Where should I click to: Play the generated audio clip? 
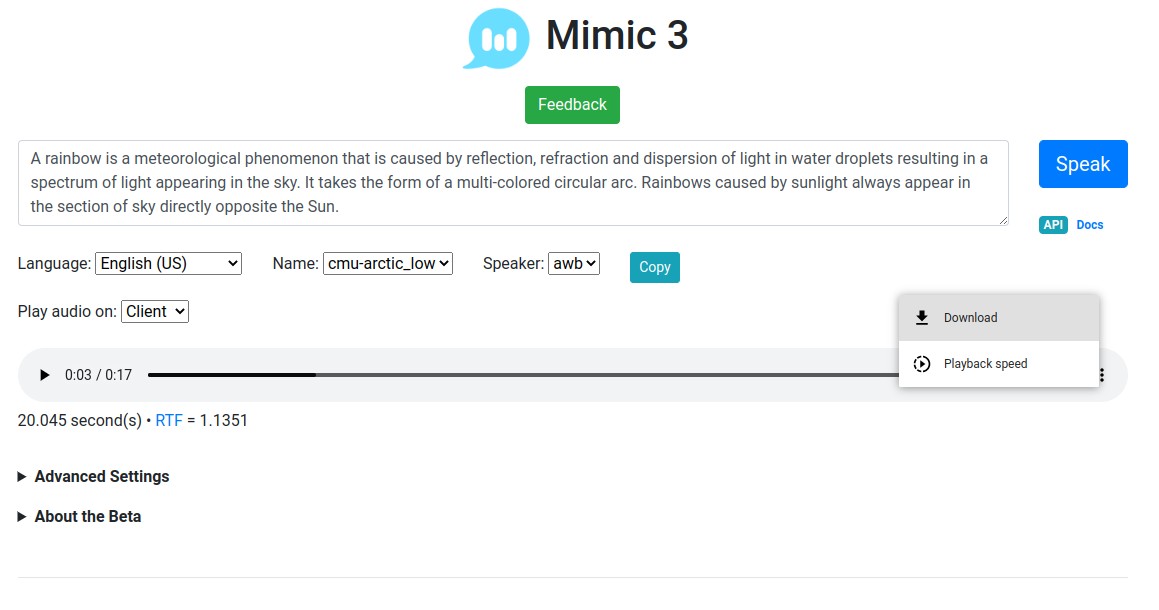(44, 375)
